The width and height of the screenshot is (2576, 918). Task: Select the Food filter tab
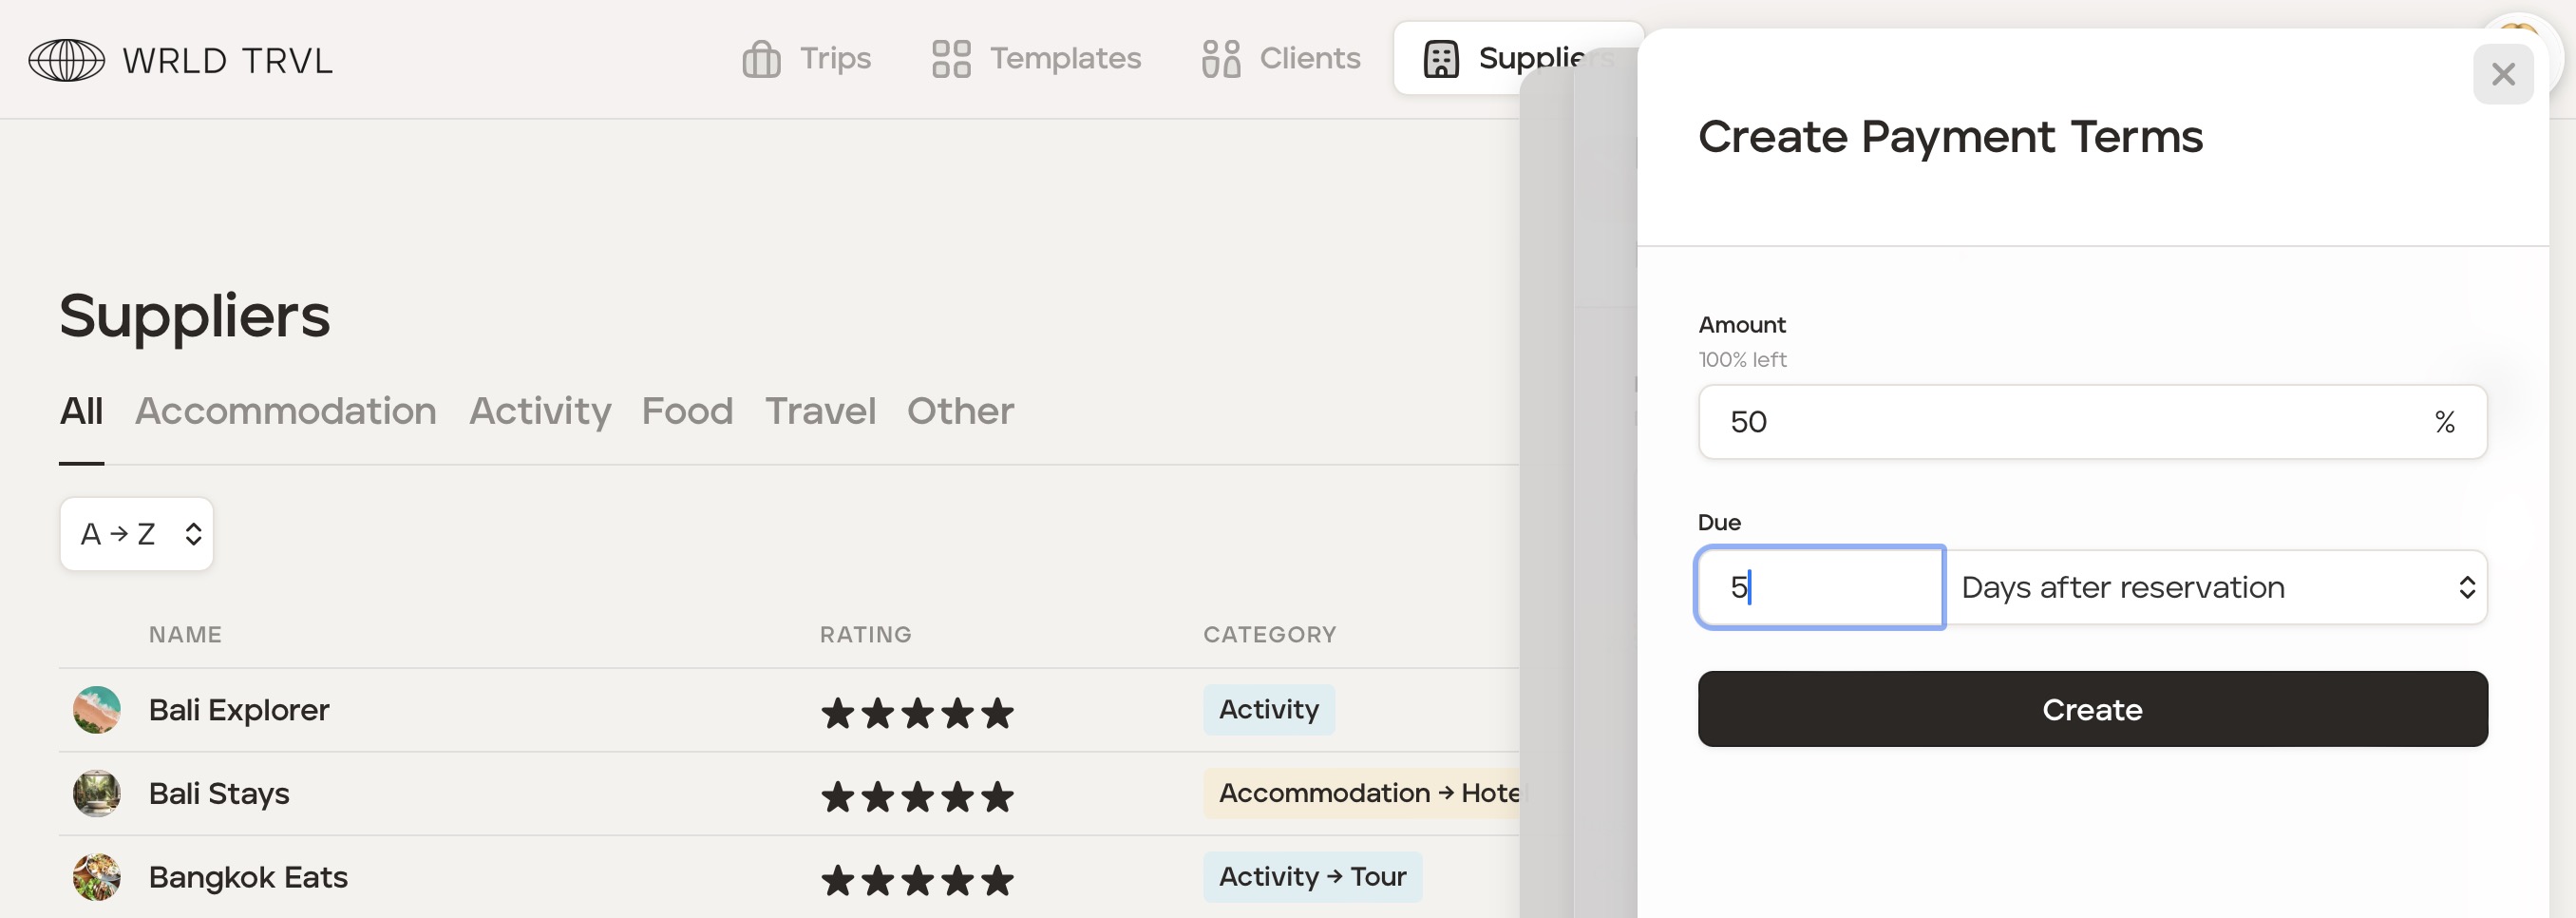(x=687, y=411)
